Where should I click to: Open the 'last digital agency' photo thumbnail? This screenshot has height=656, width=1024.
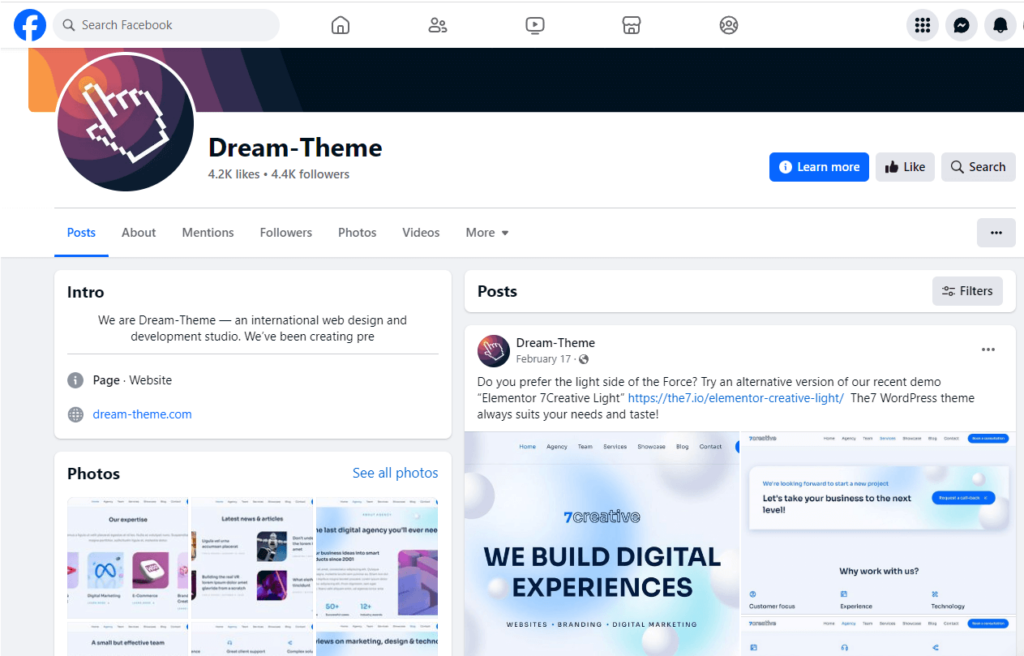377,558
